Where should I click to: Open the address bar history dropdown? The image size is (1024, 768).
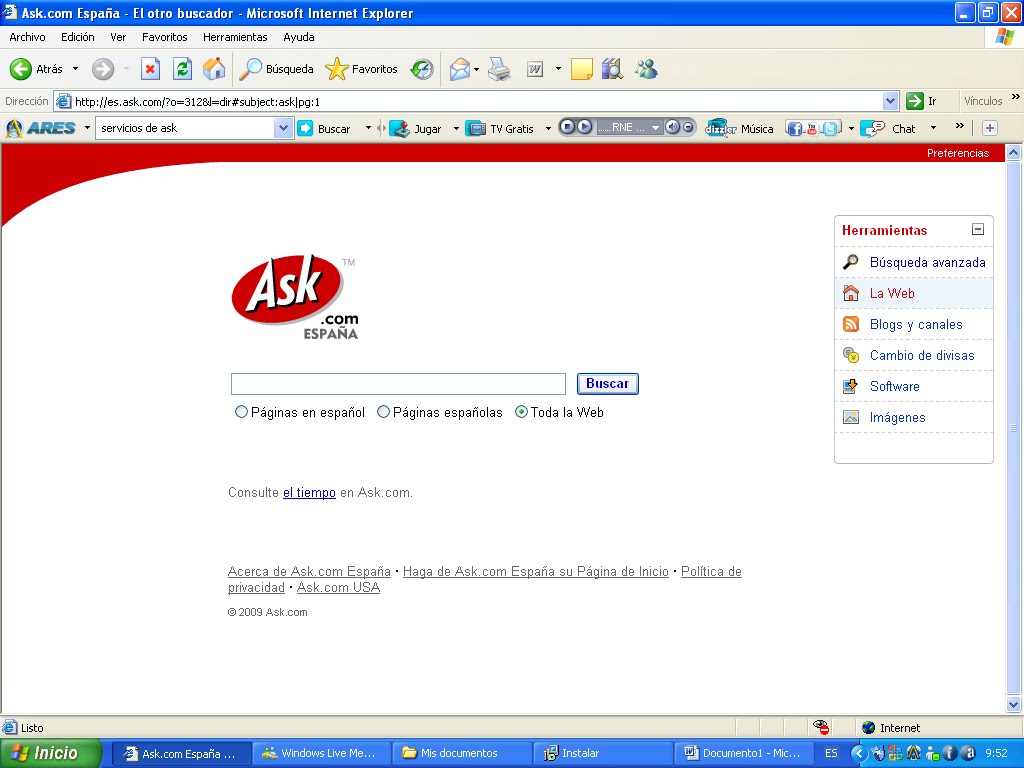890,100
